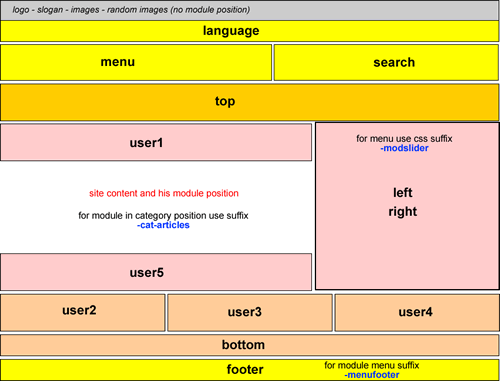Select the search position block
The height and width of the screenshot is (381, 500).
[x=386, y=62]
